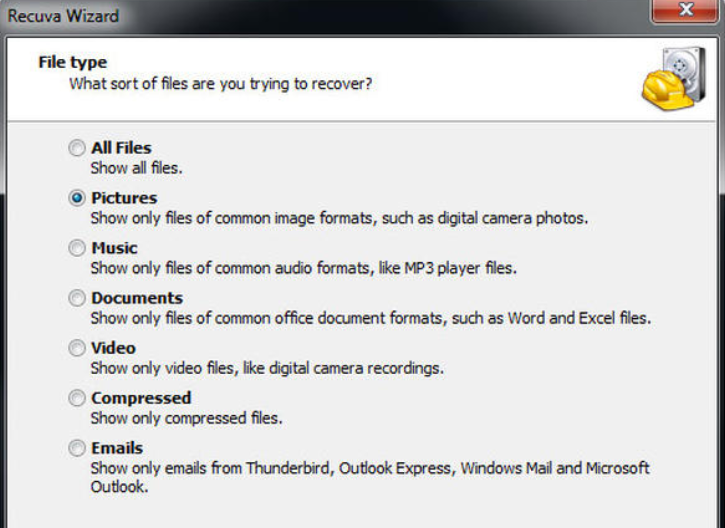Close the Recuva Wizard window
725x528 pixels.
[x=685, y=10]
